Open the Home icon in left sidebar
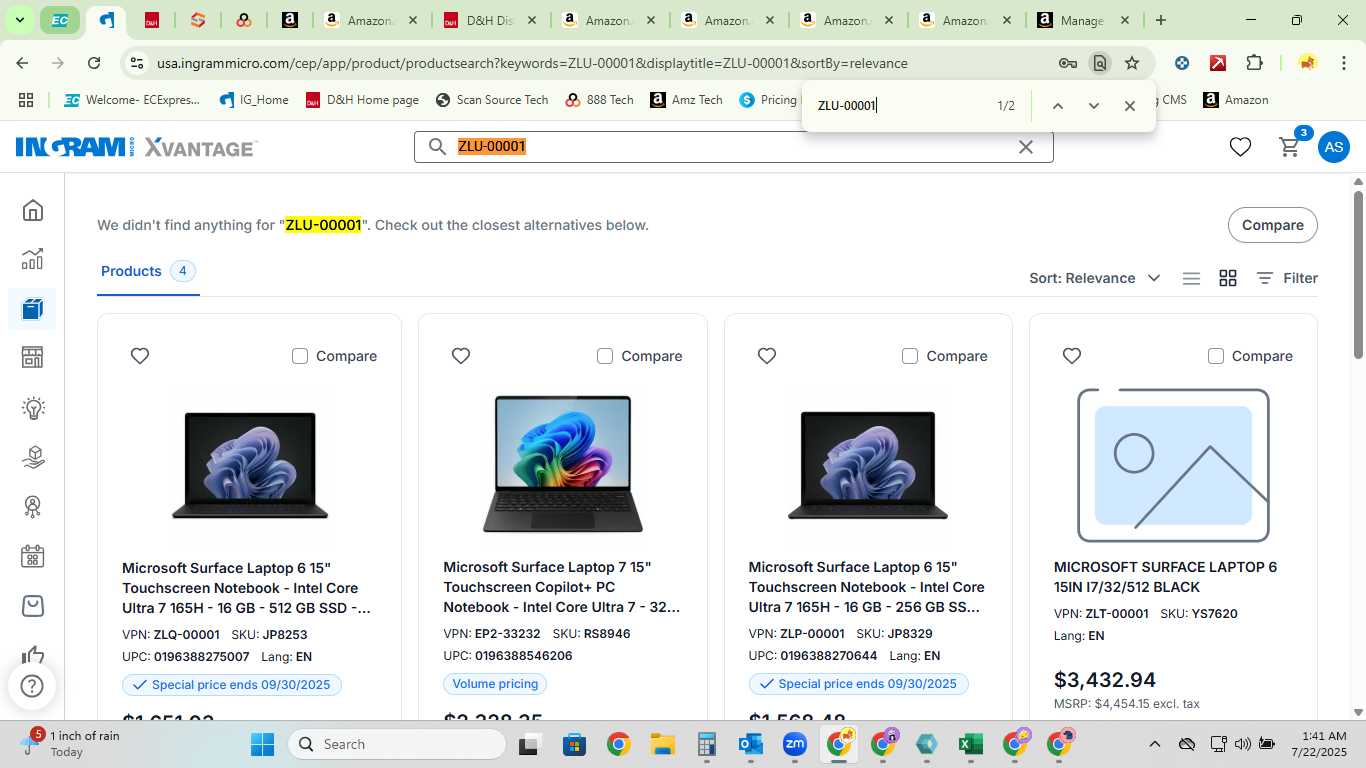Image resolution: width=1366 pixels, height=768 pixels. point(33,210)
